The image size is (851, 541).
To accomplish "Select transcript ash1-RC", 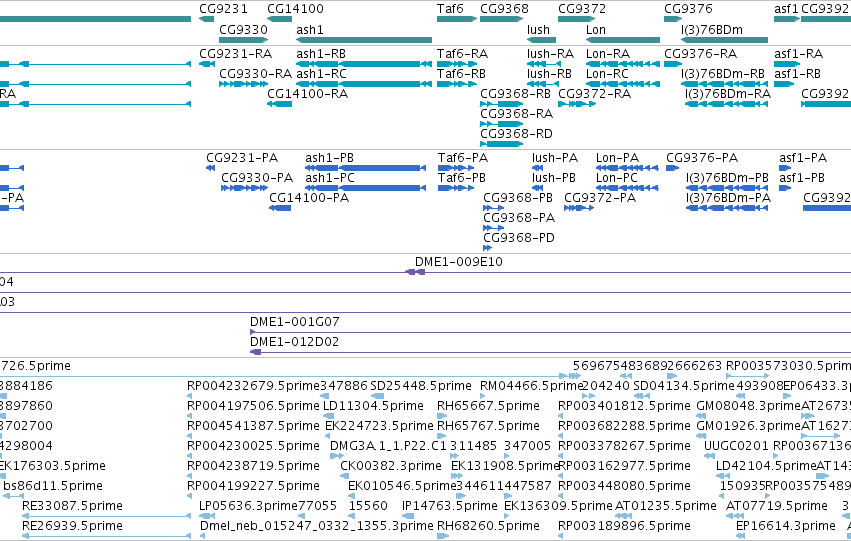I will point(364,84).
